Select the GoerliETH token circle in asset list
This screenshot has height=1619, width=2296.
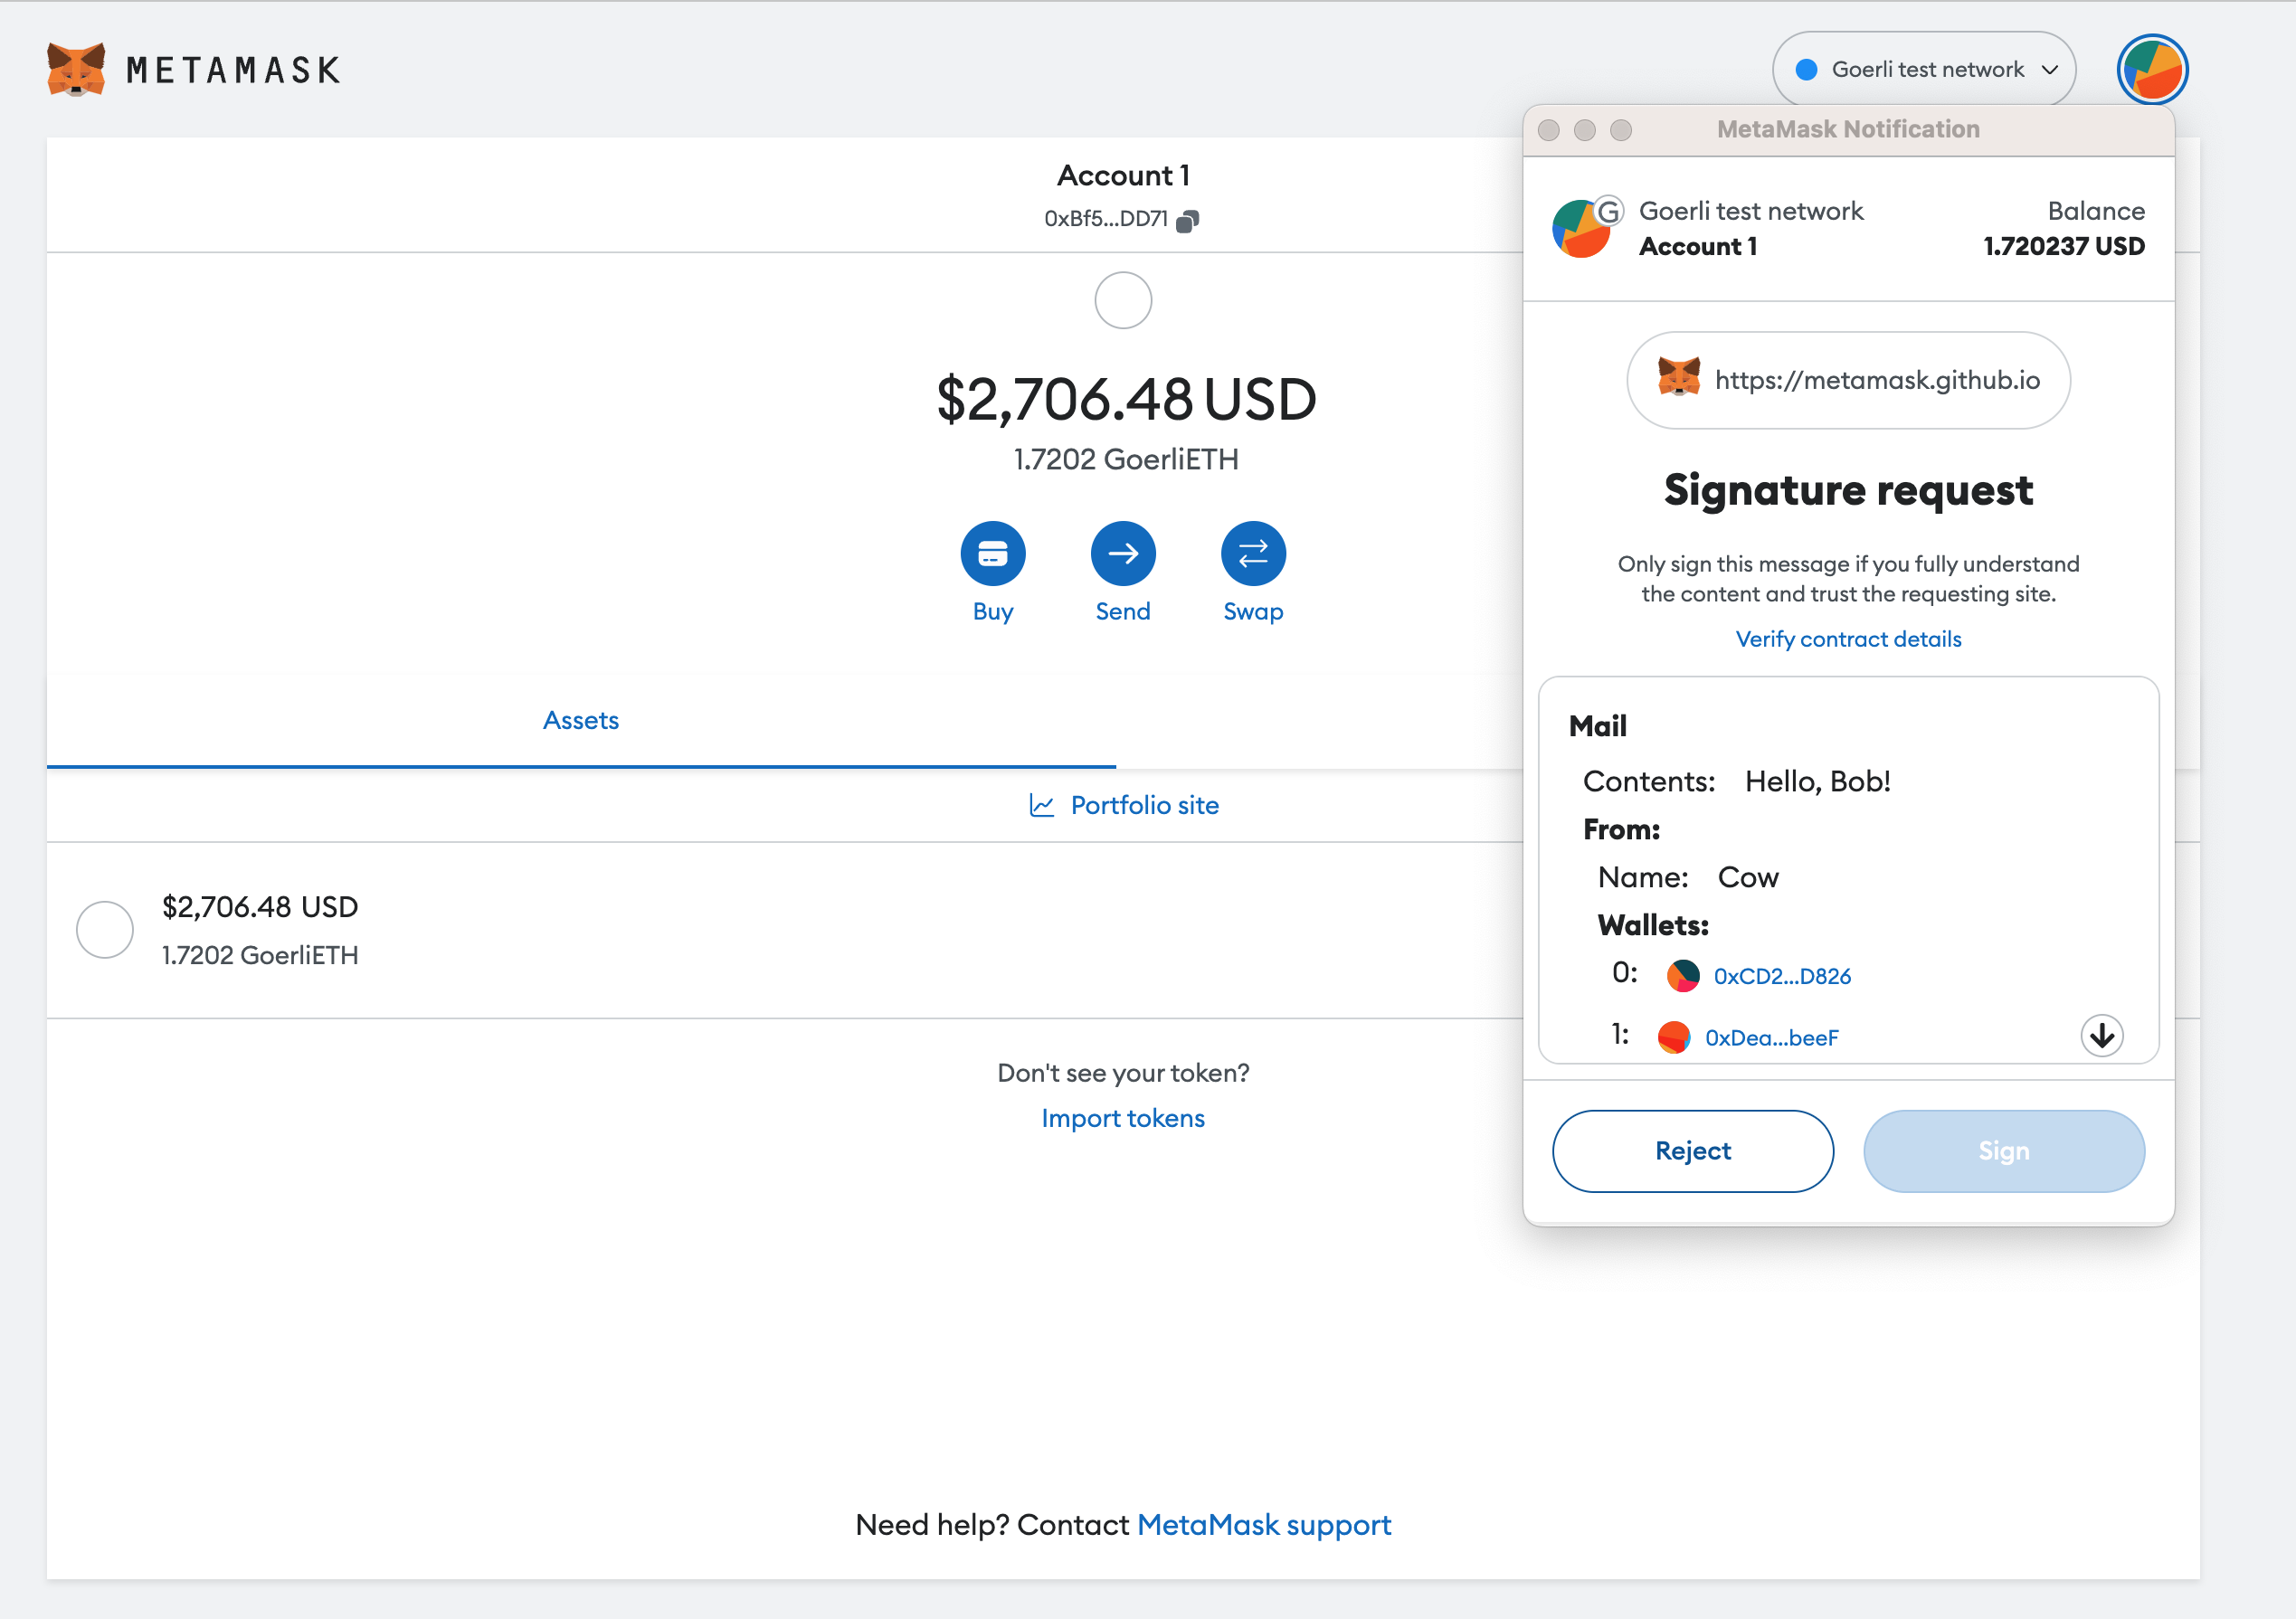[104, 929]
